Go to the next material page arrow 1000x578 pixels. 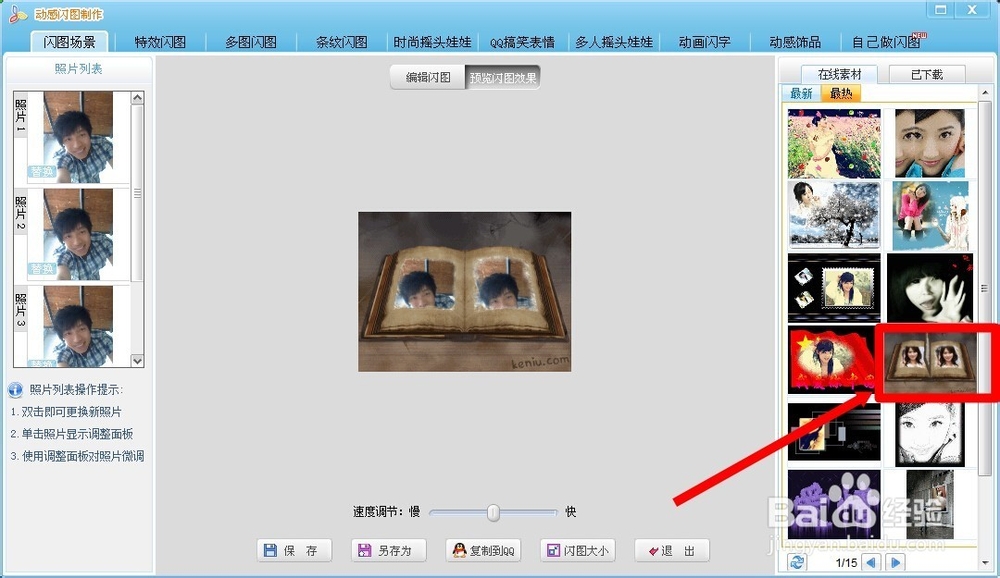[895, 562]
